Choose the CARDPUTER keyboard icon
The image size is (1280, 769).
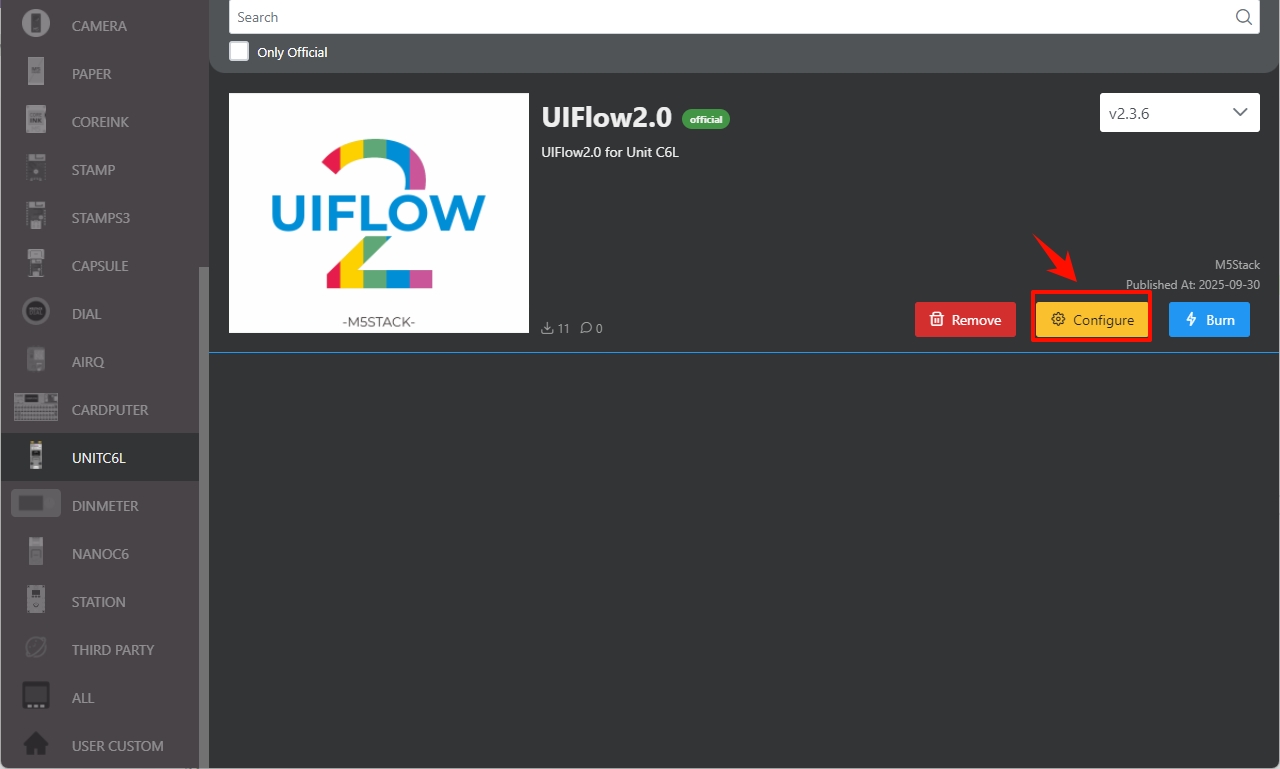36,409
